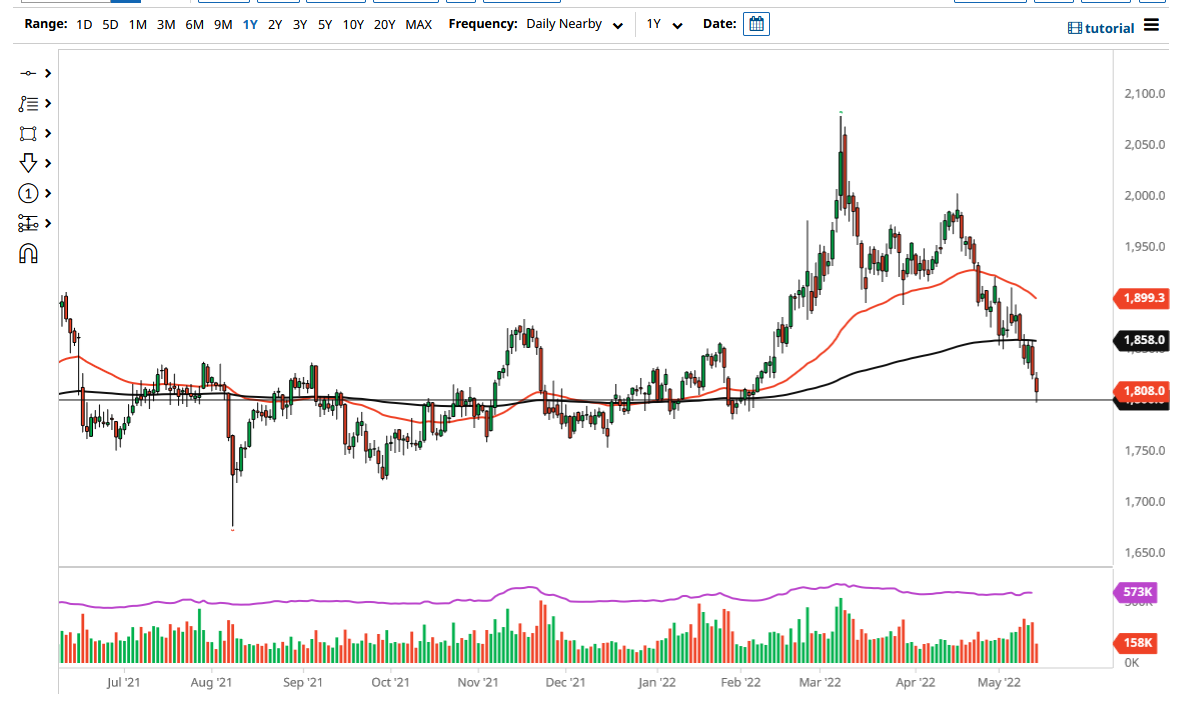This screenshot has width=1182, height=705.
Task: Select the line drawing tool icon
Action: pos(28,73)
